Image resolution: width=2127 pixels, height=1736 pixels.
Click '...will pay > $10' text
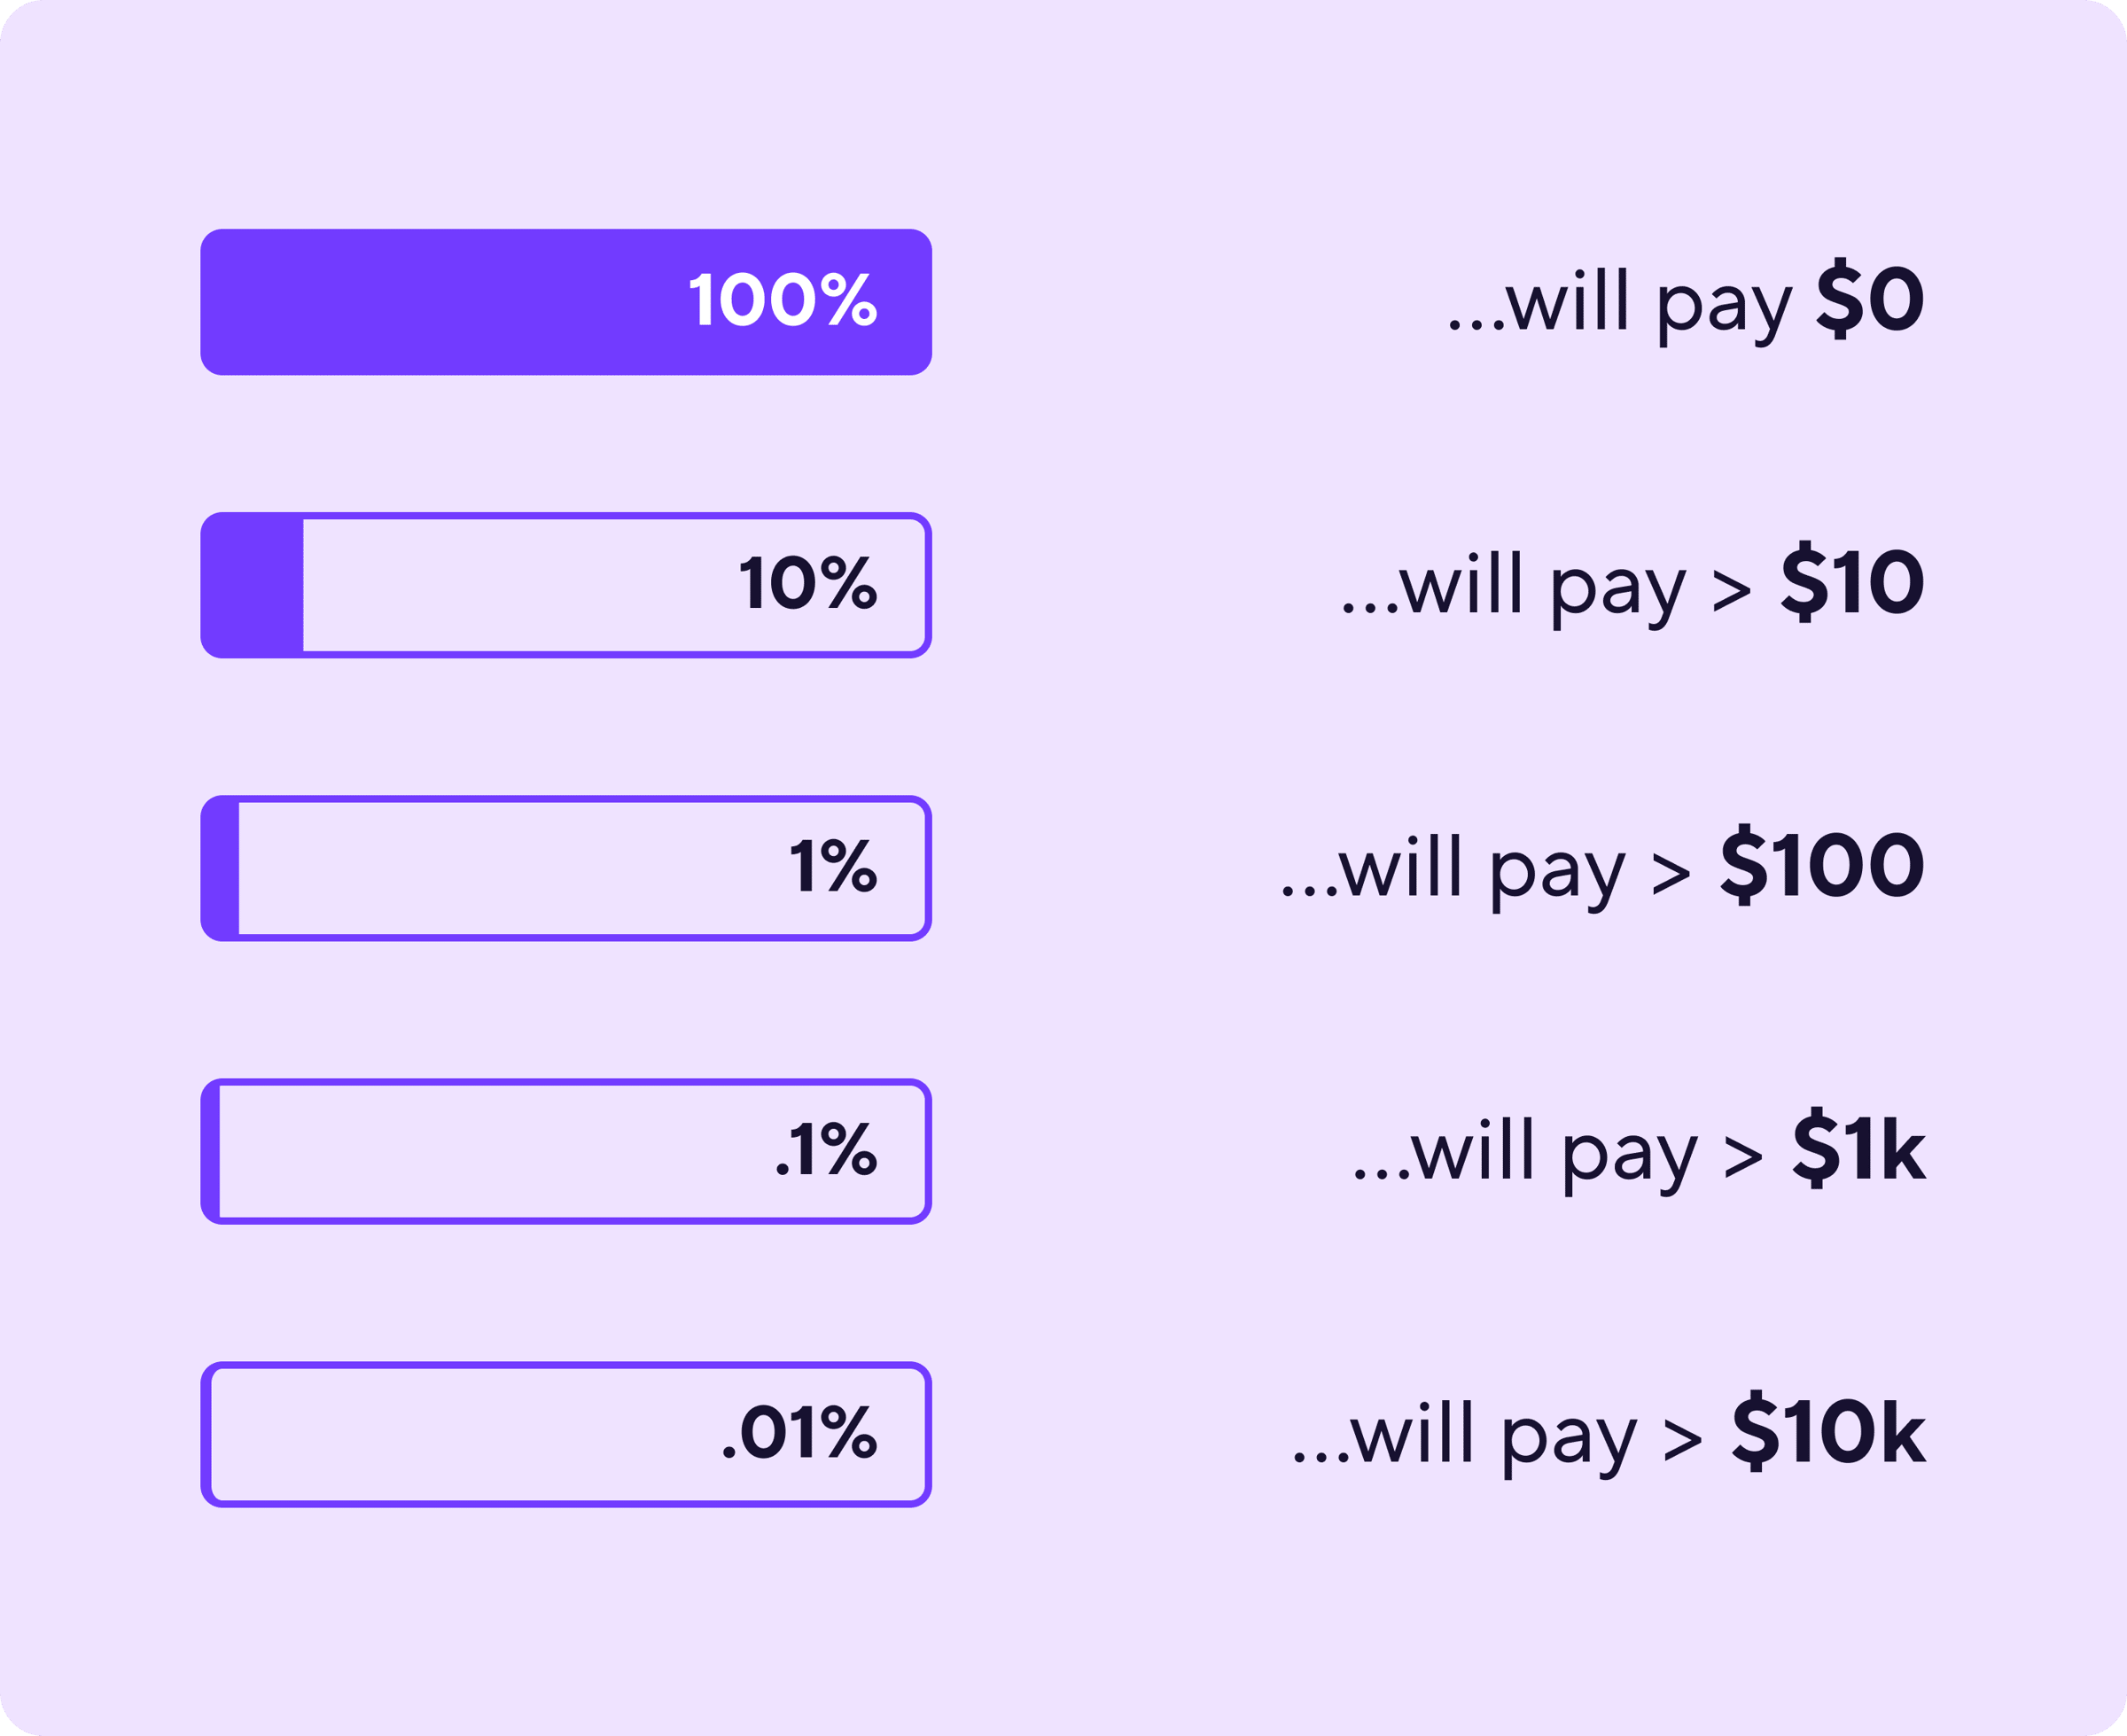(x=1633, y=585)
